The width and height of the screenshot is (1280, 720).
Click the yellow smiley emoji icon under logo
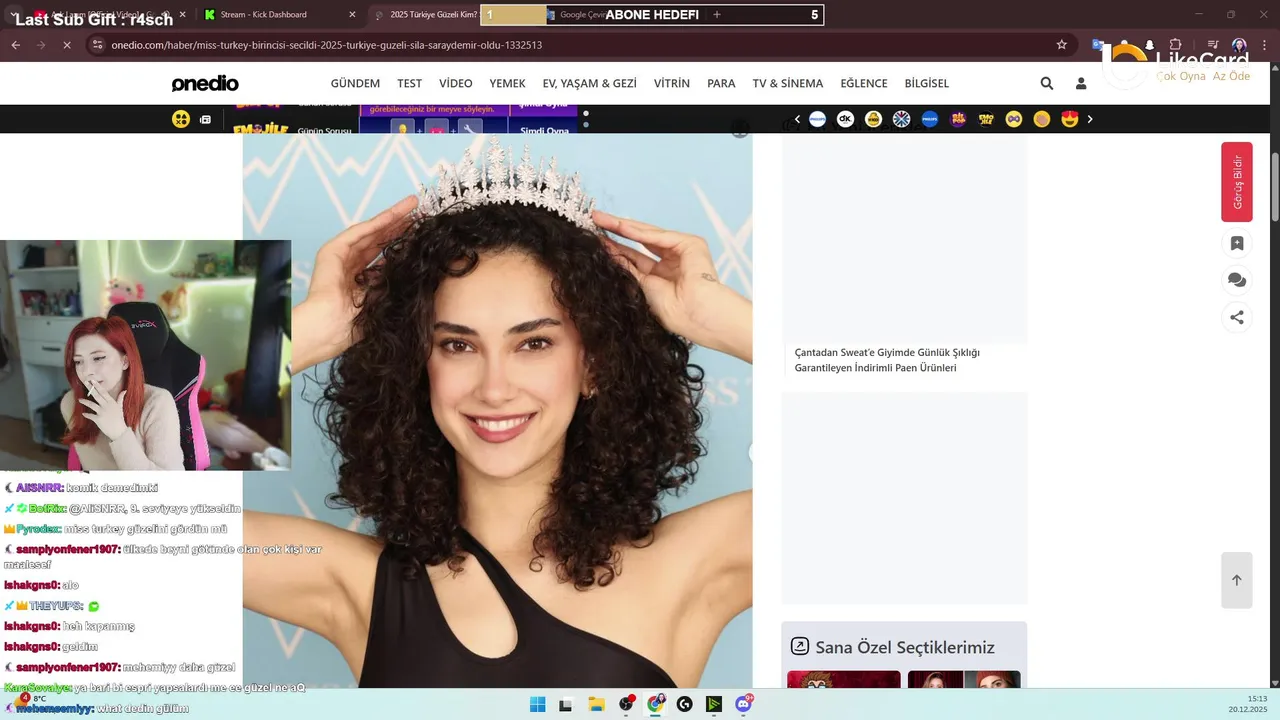pyautogui.click(x=180, y=119)
